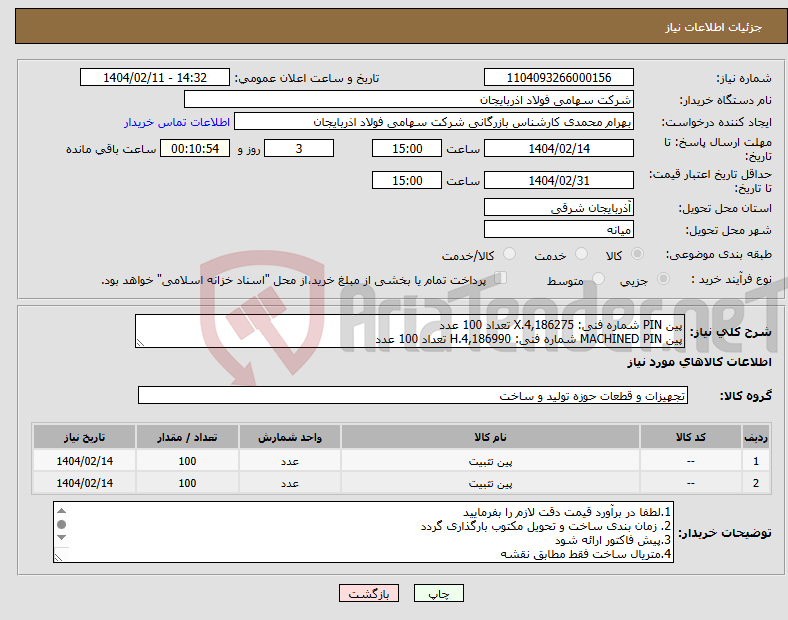The image size is (788, 620).
Task: Select the جزیی purchase type radio
Action: point(663,279)
